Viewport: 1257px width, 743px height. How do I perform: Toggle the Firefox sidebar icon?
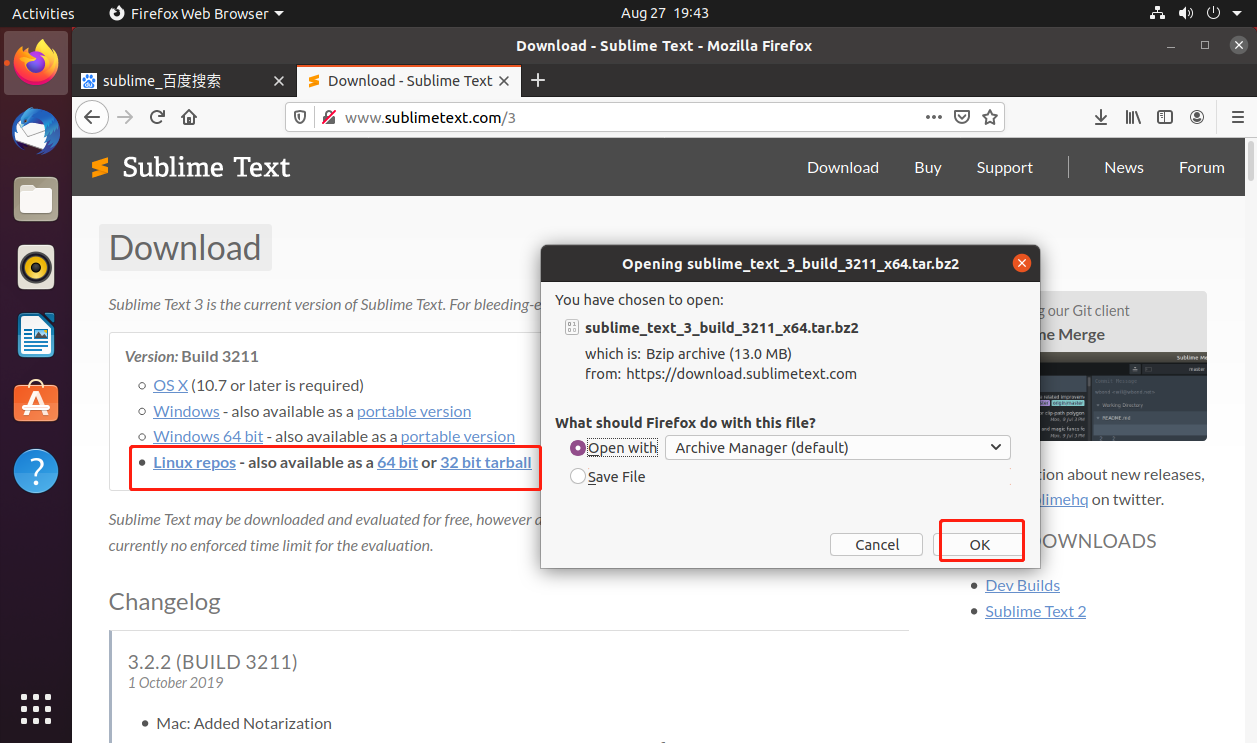[1165, 117]
